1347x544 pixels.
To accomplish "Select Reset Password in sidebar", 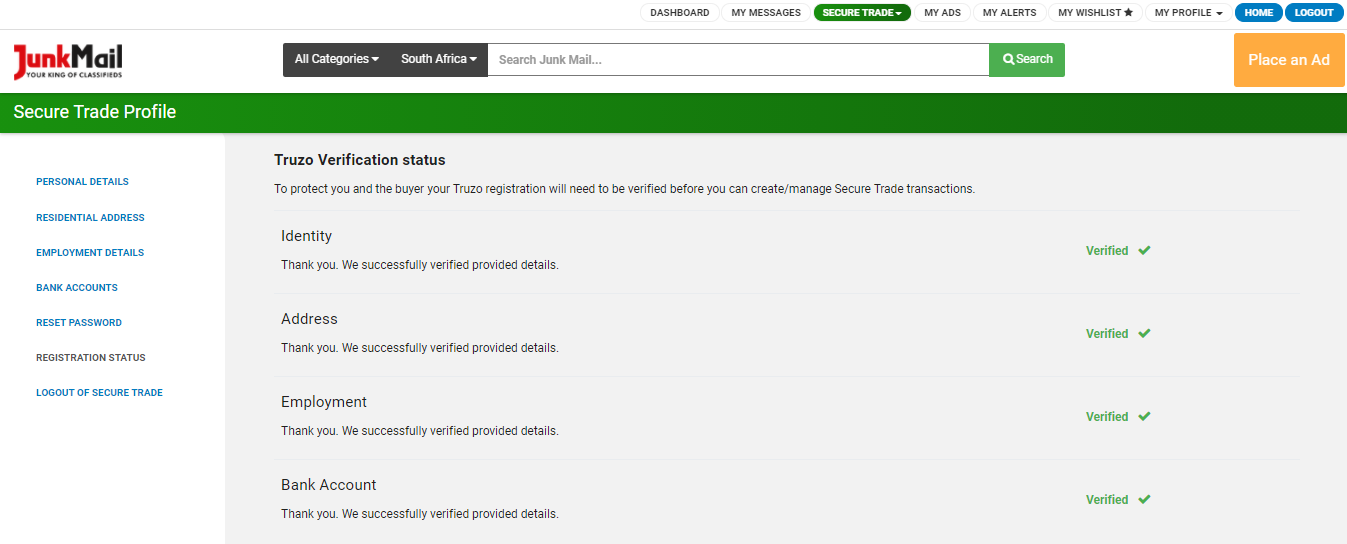I will coord(79,323).
